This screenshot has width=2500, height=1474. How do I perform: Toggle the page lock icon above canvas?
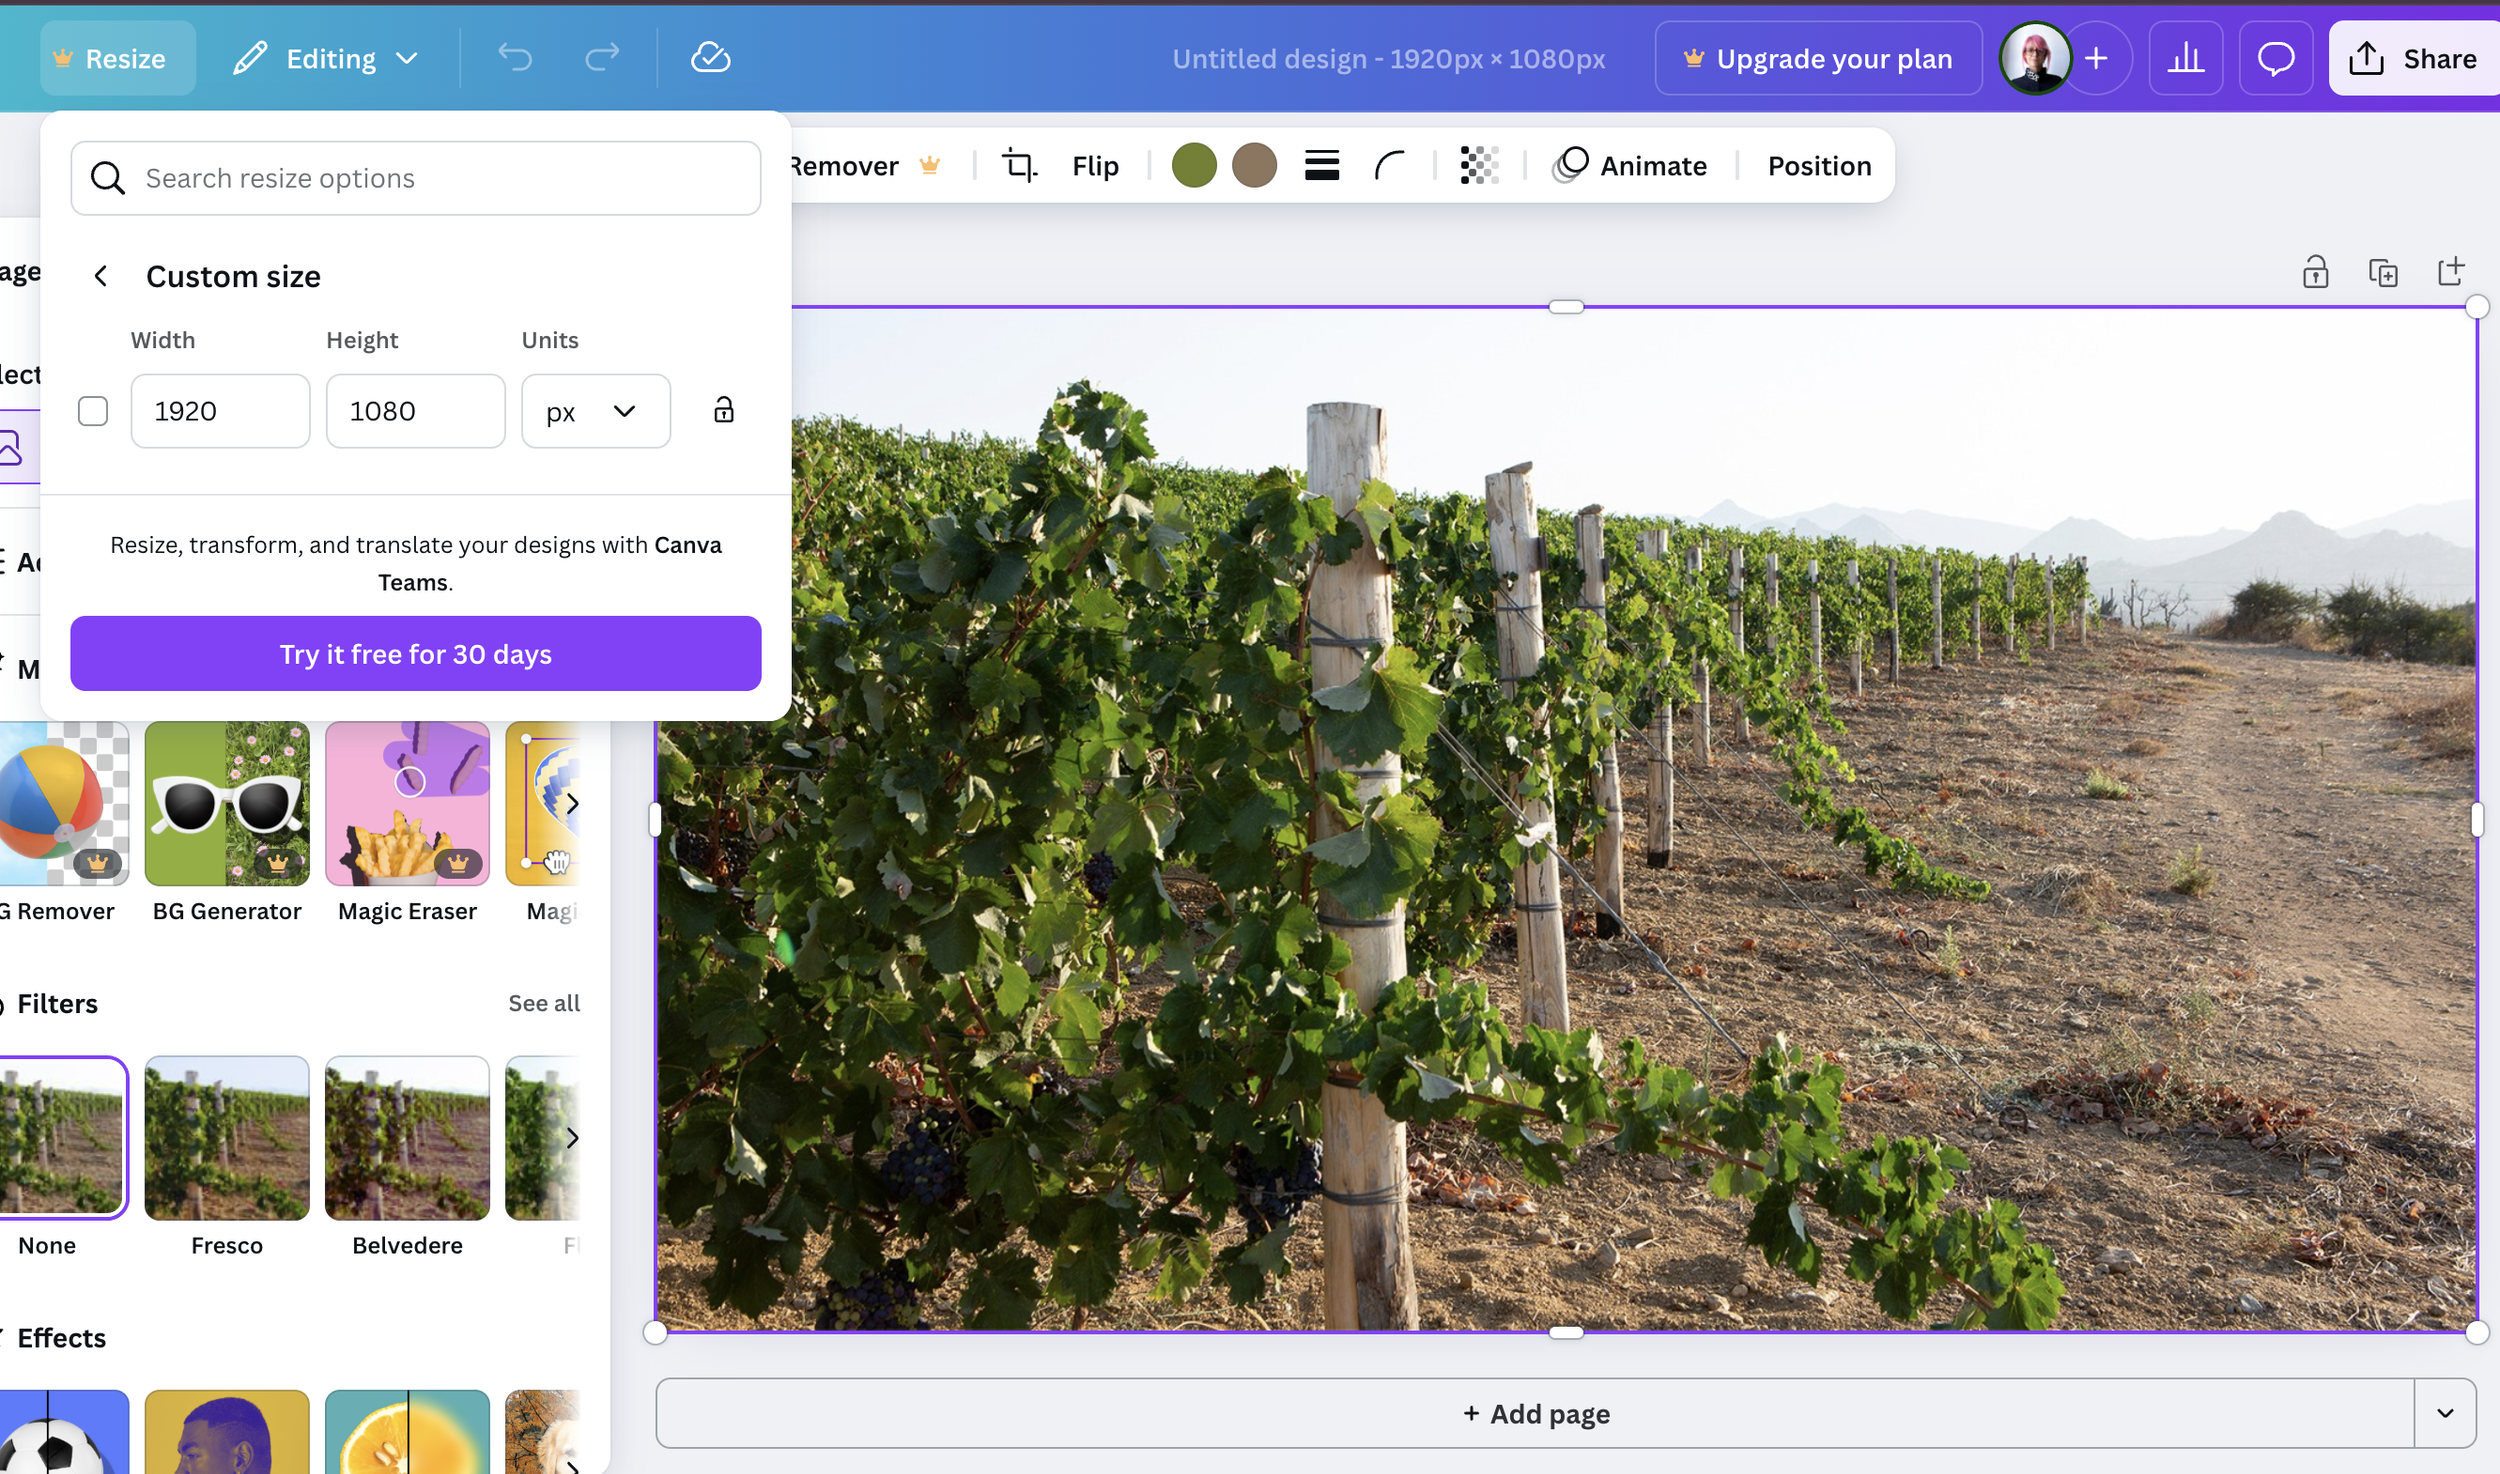(x=2316, y=272)
